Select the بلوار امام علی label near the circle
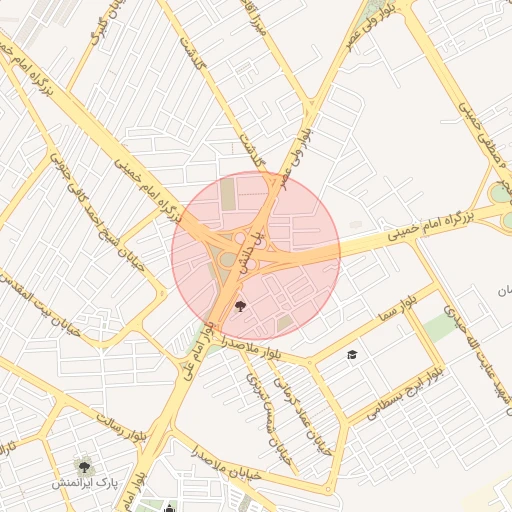Viewport: 512px width, 512px height. tap(199, 350)
